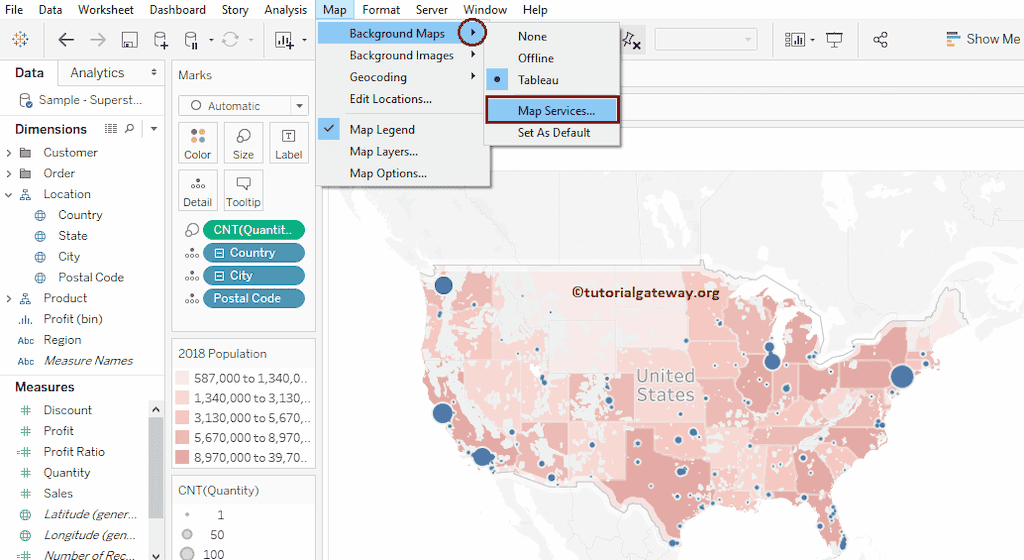Image resolution: width=1024 pixels, height=560 pixels.
Task: Expand the Customer folder
Action: pyautogui.click(x=8, y=153)
